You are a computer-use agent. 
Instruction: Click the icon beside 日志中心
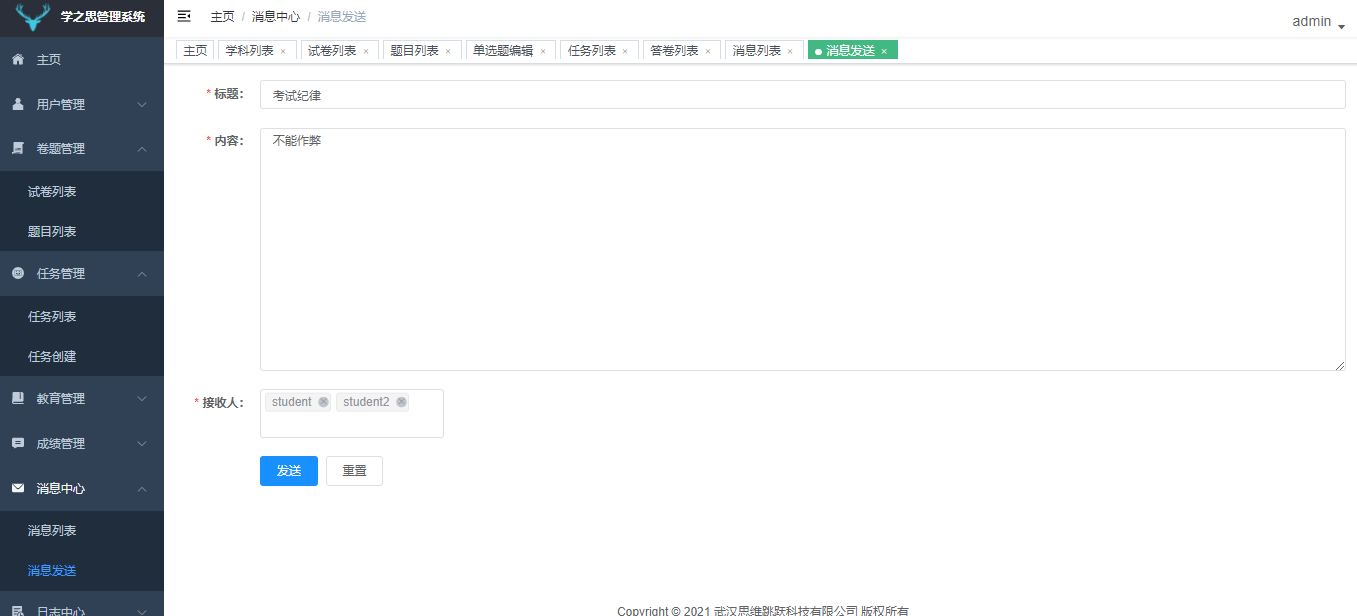tap(18, 611)
